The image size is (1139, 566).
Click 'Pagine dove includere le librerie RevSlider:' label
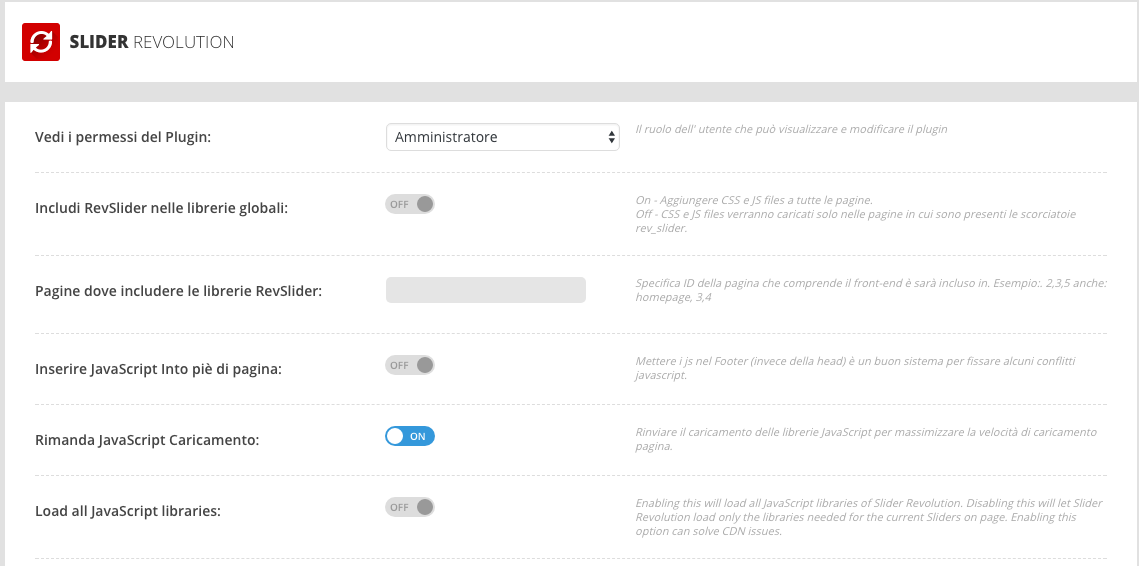pos(178,291)
